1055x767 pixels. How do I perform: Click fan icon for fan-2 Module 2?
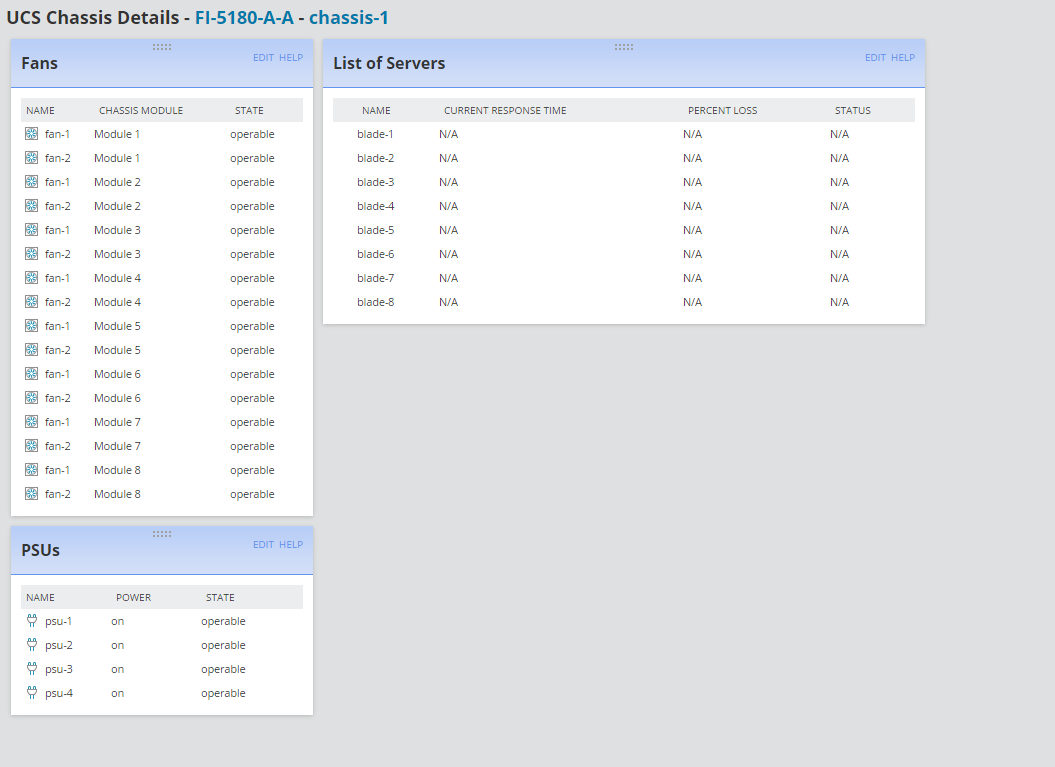pos(32,206)
